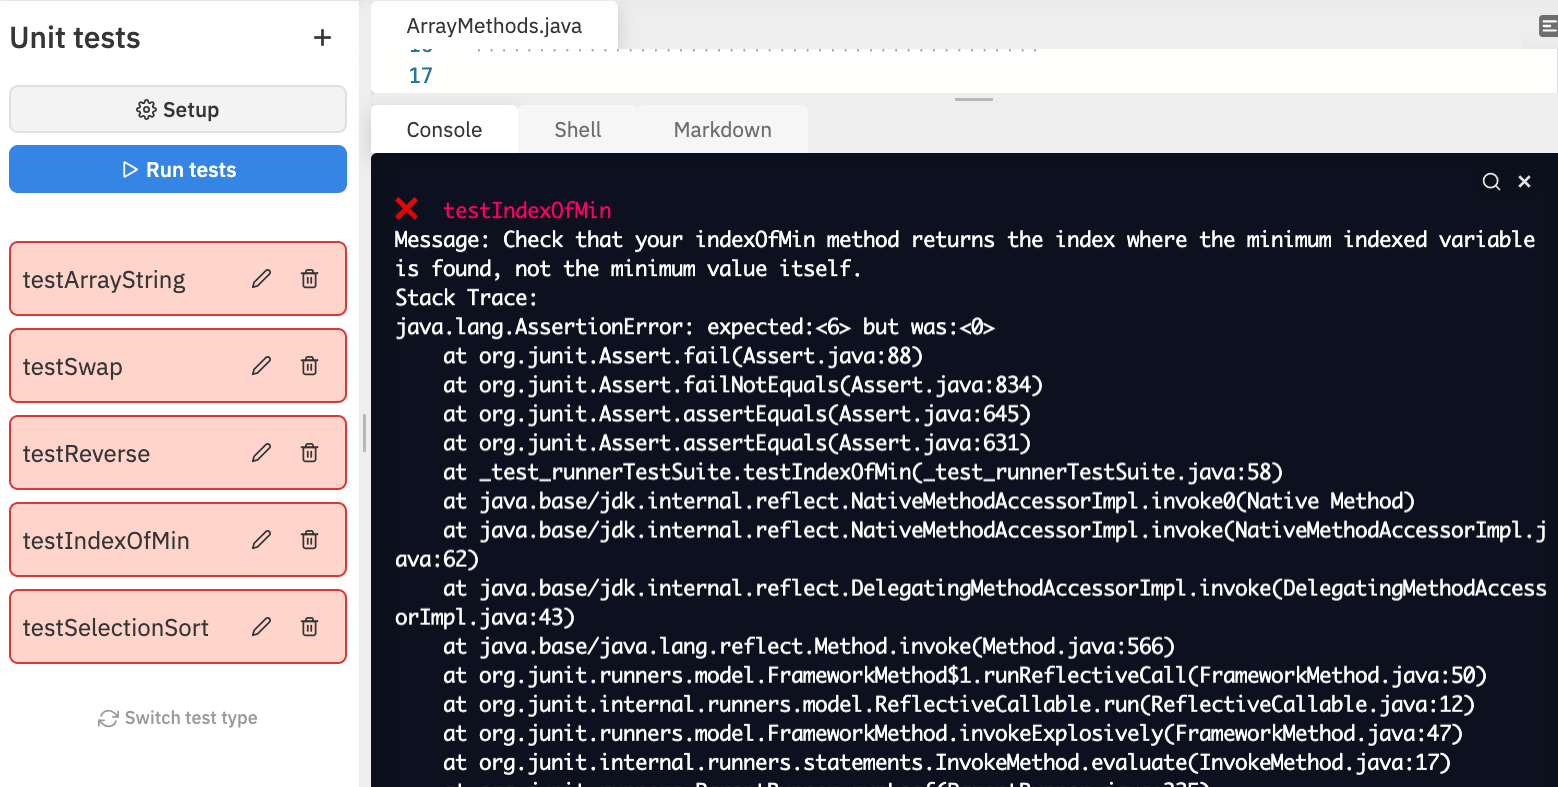Switch to the Shell tab
Screen dimensions: 1558x787
[578, 130]
